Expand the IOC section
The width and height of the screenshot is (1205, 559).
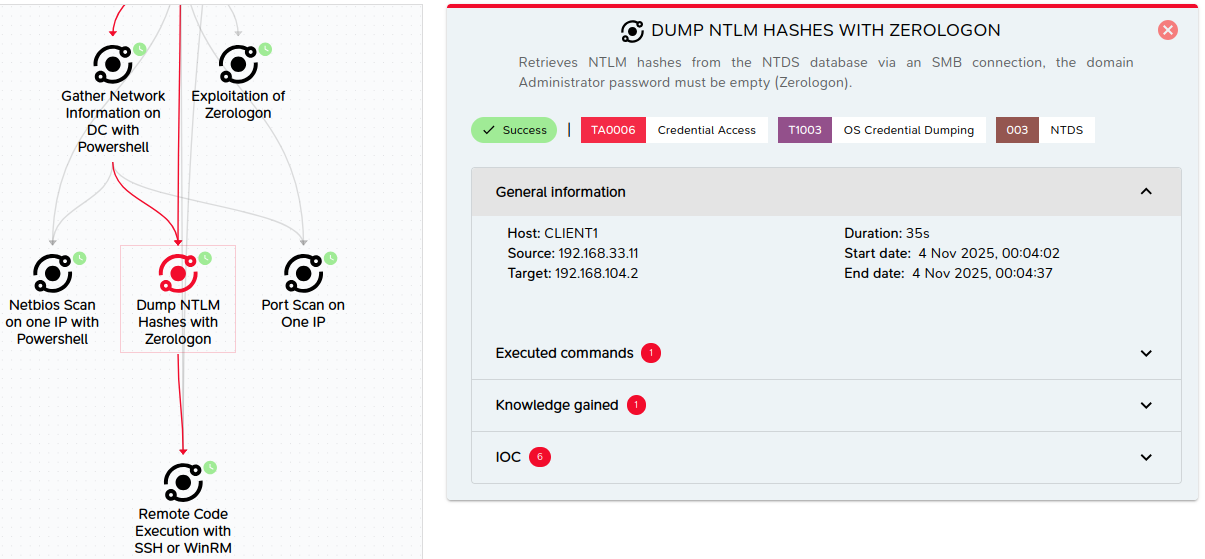point(826,457)
